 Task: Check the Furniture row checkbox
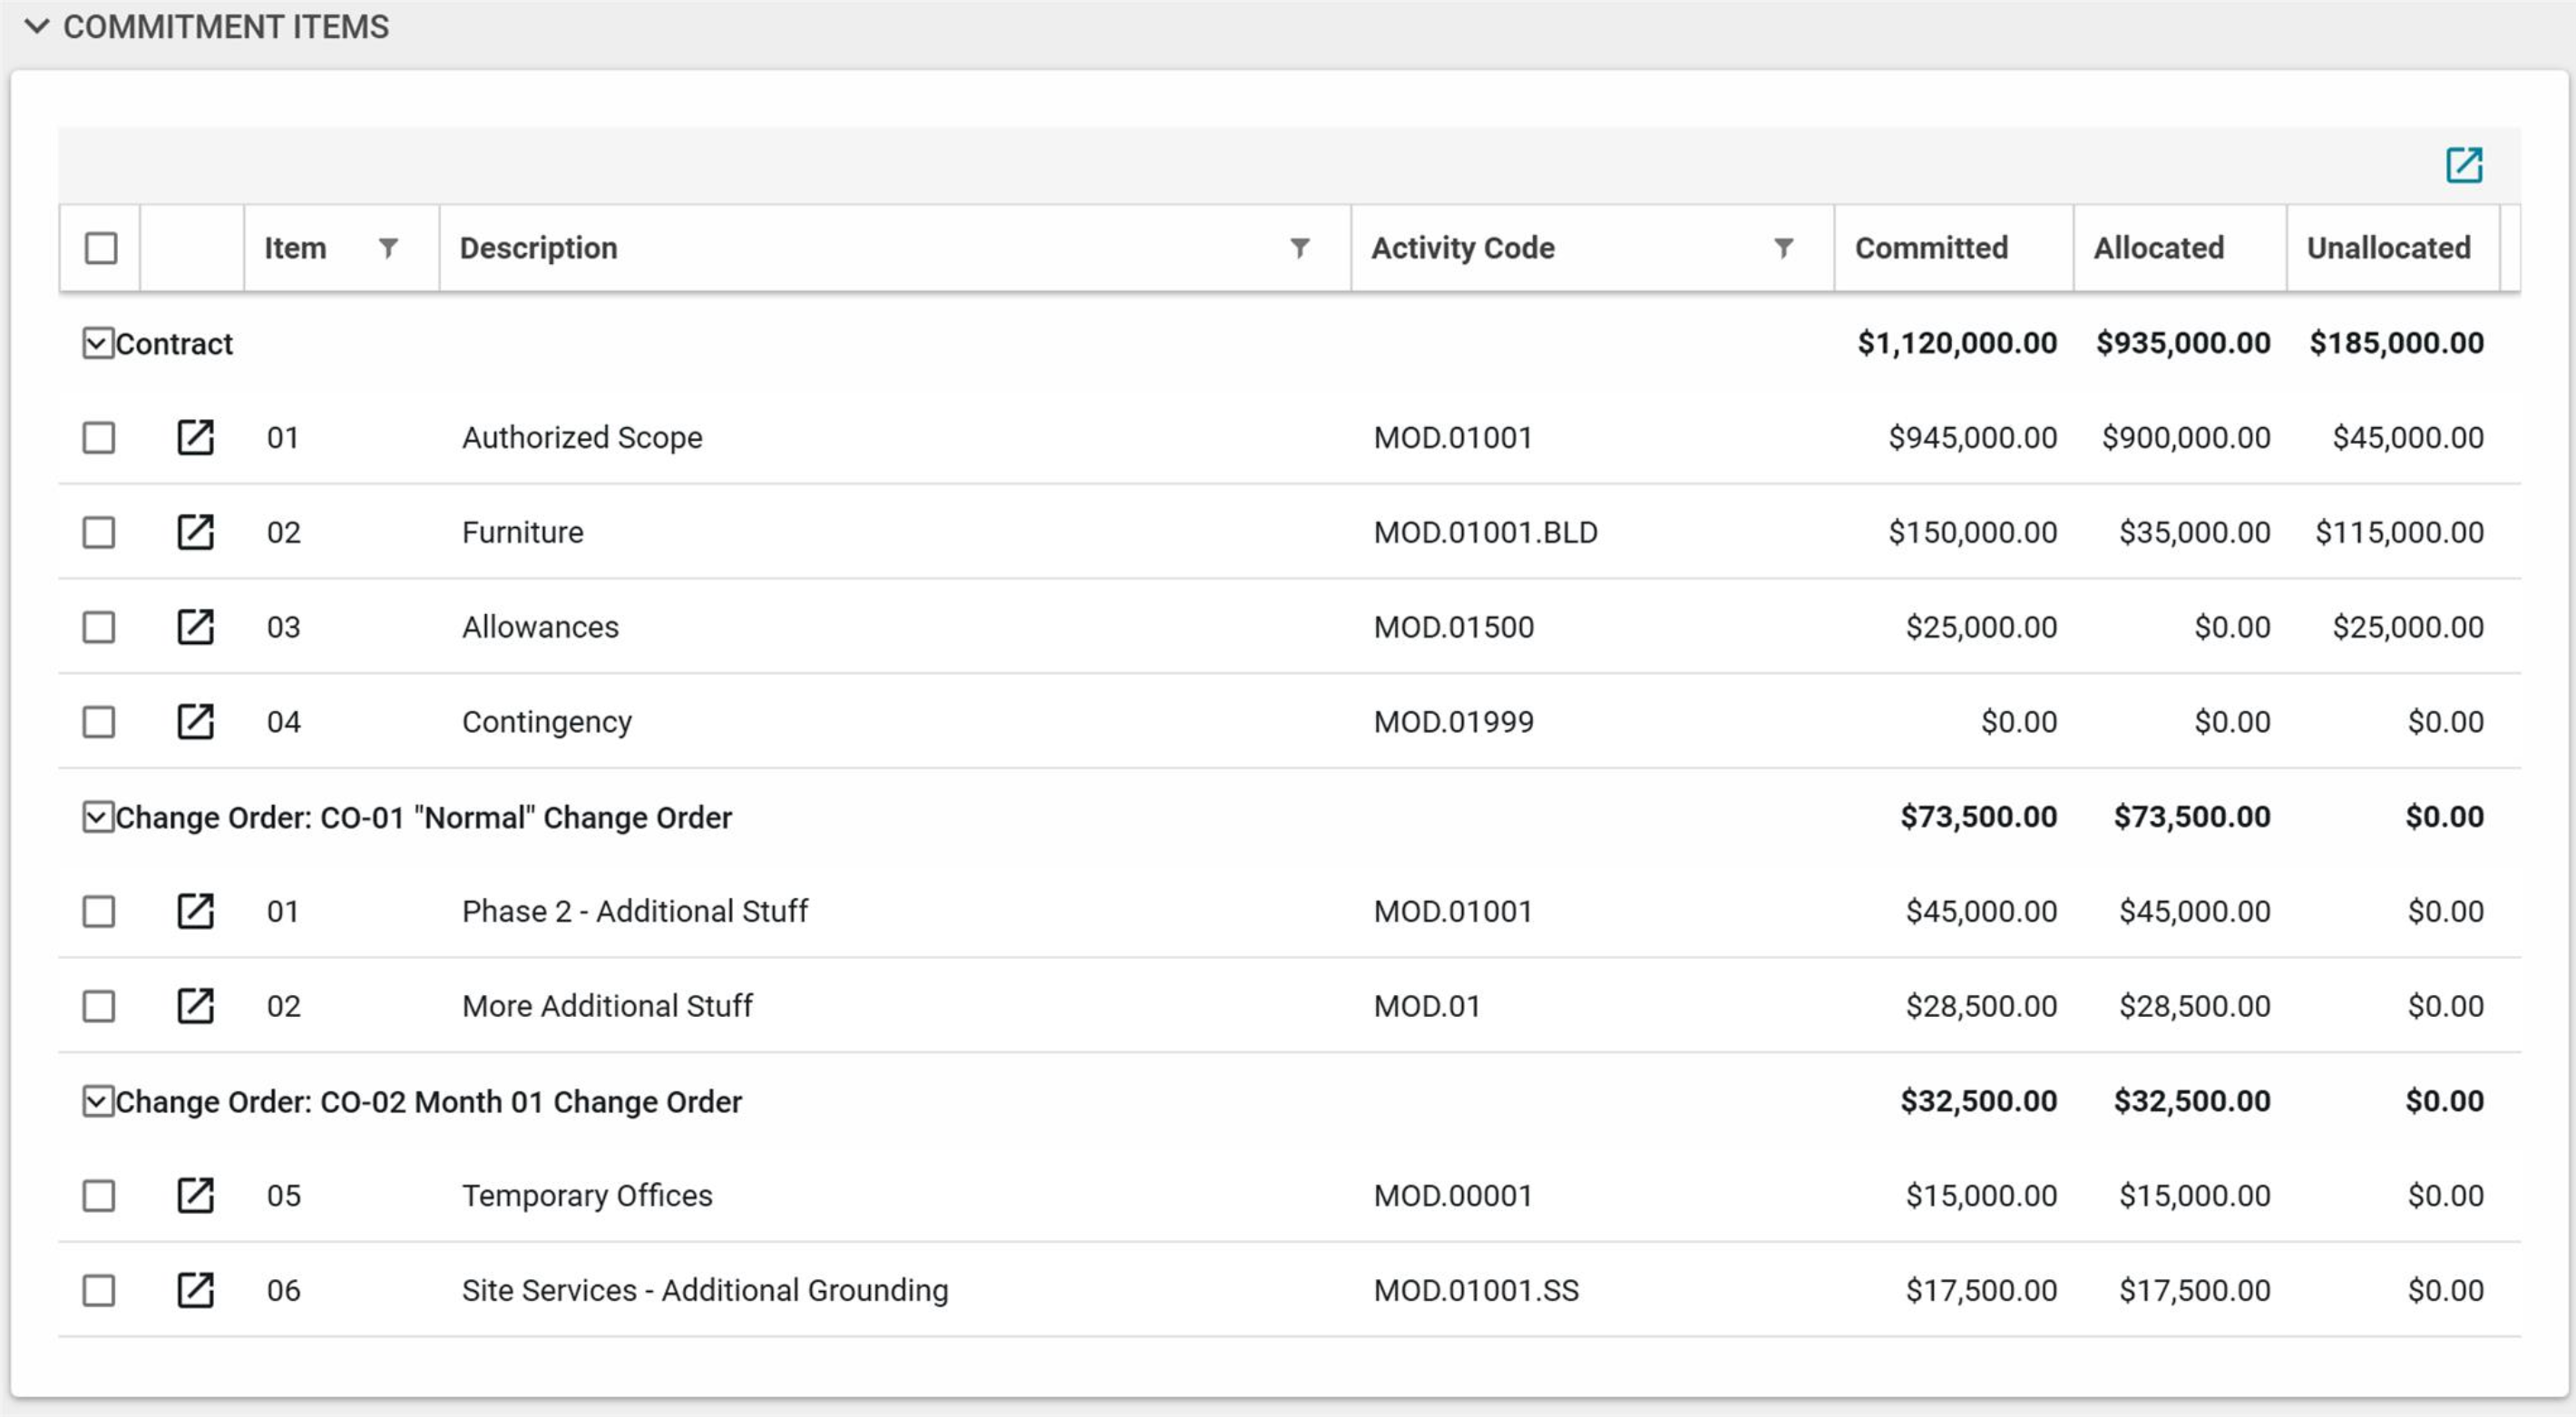pyautogui.click(x=99, y=532)
